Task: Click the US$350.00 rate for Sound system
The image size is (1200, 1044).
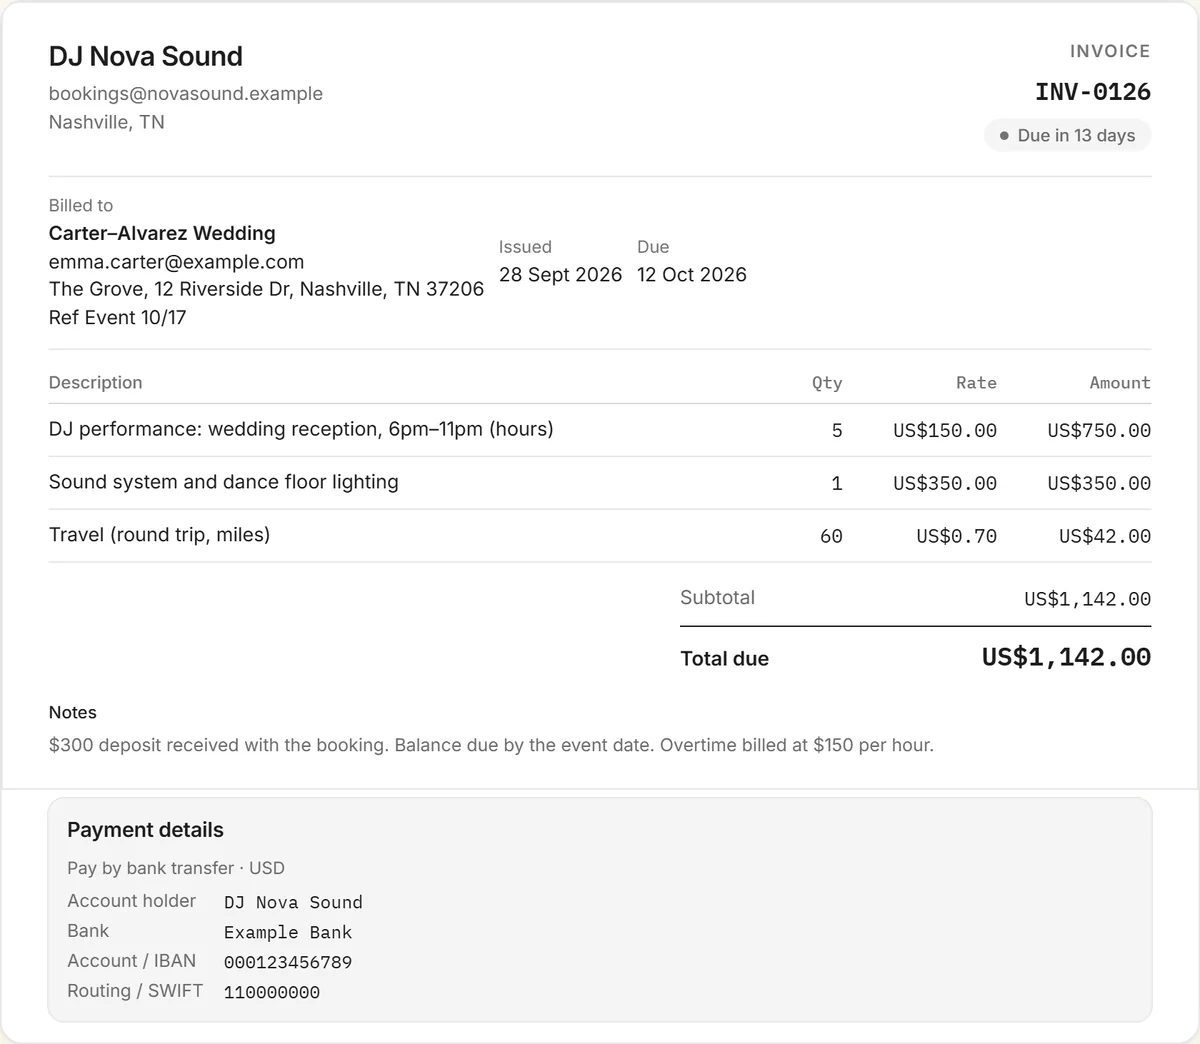Action: click(945, 484)
